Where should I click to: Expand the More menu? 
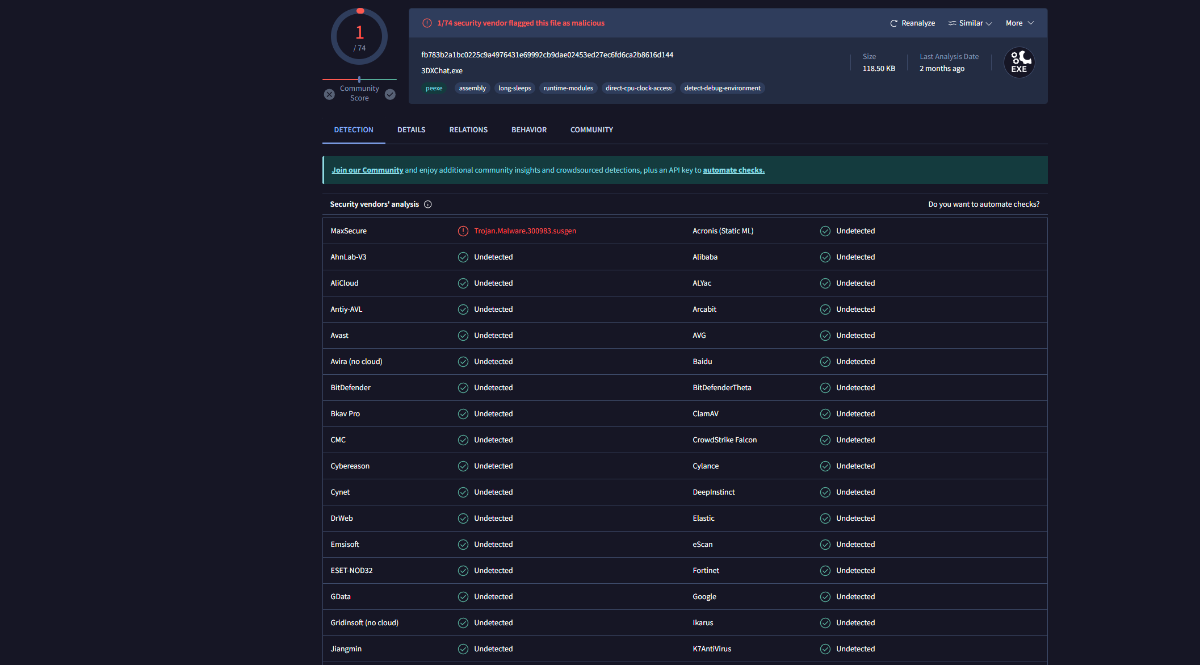pyautogui.click(x=1020, y=23)
